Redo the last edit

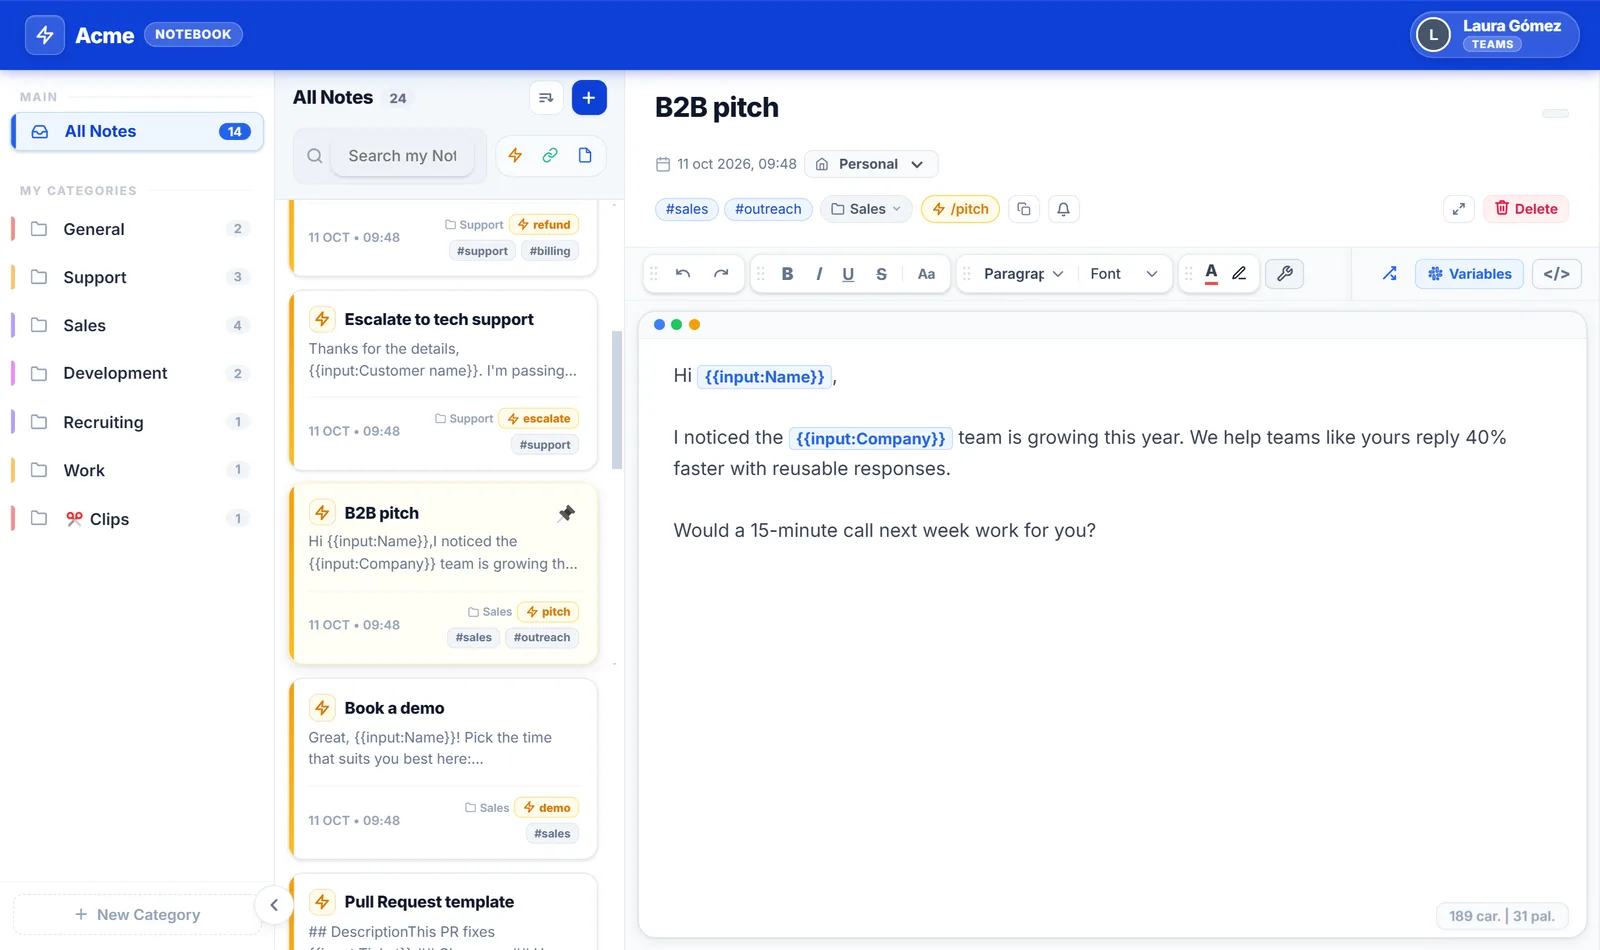[721, 274]
